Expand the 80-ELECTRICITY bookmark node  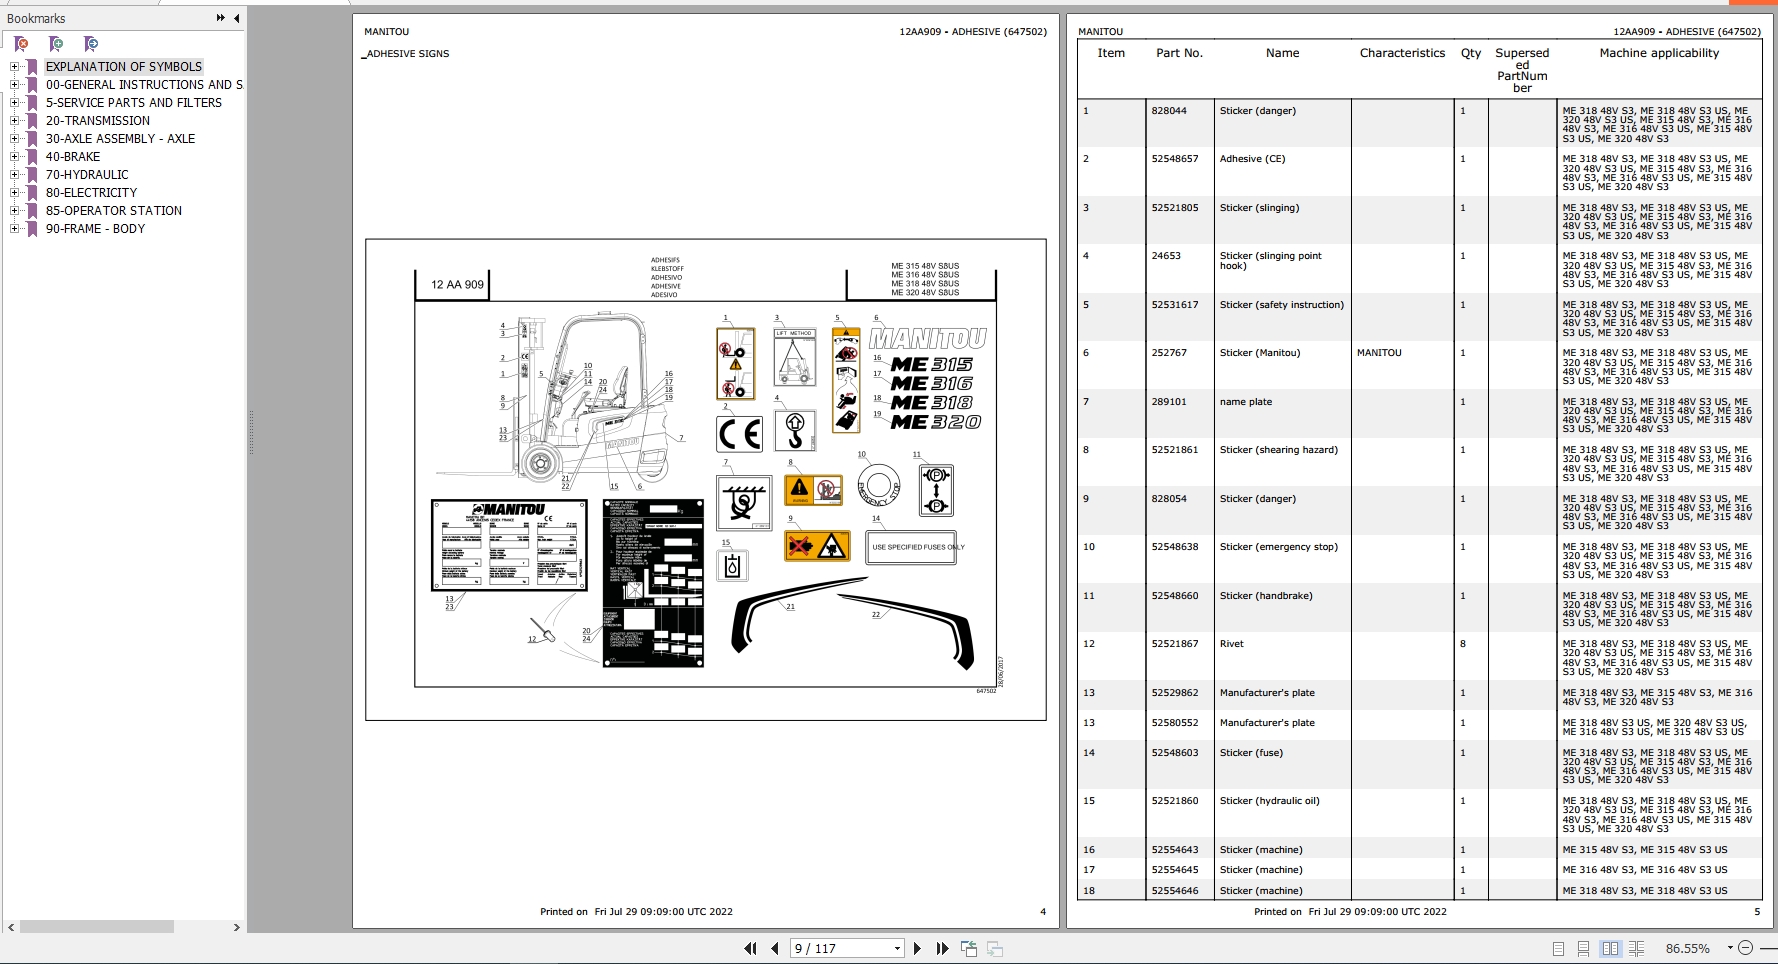click(x=14, y=193)
